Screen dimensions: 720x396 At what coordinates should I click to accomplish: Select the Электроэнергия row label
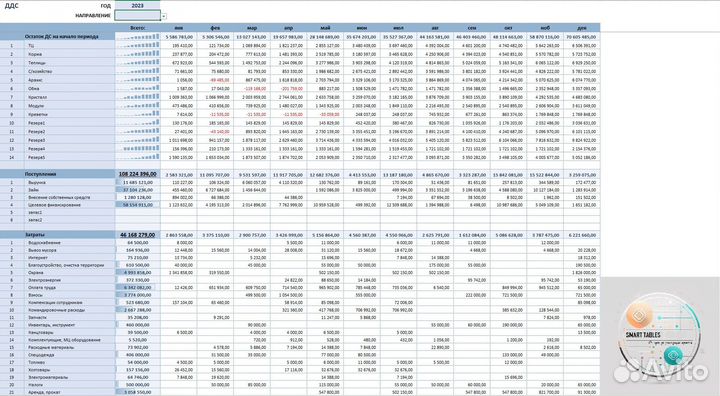coord(45,280)
